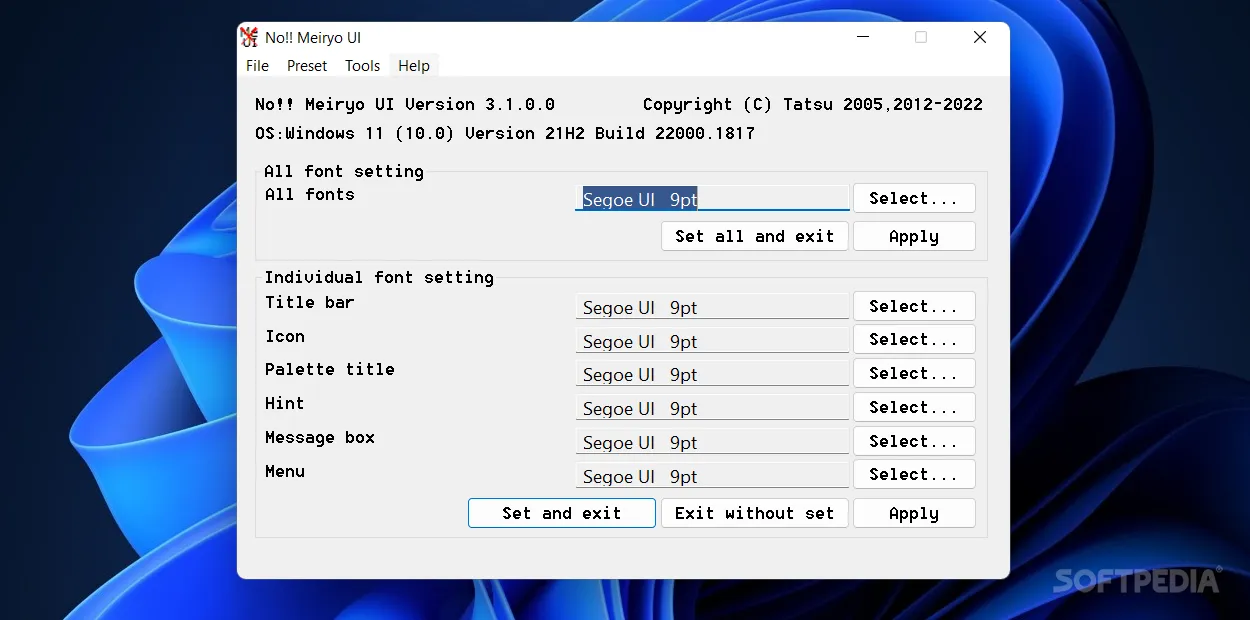Open the Tools menu
This screenshot has height=620, width=1250.
pos(362,66)
